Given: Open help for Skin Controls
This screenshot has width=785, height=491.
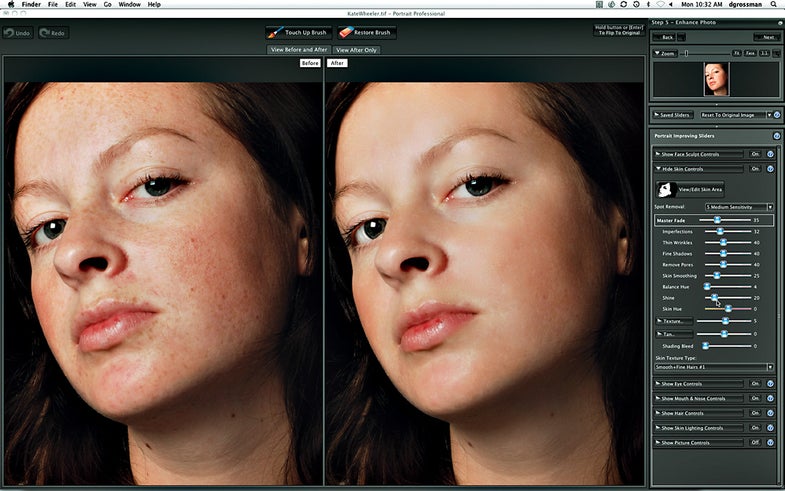Looking at the screenshot, I should pyautogui.click(x=770, y=169).
